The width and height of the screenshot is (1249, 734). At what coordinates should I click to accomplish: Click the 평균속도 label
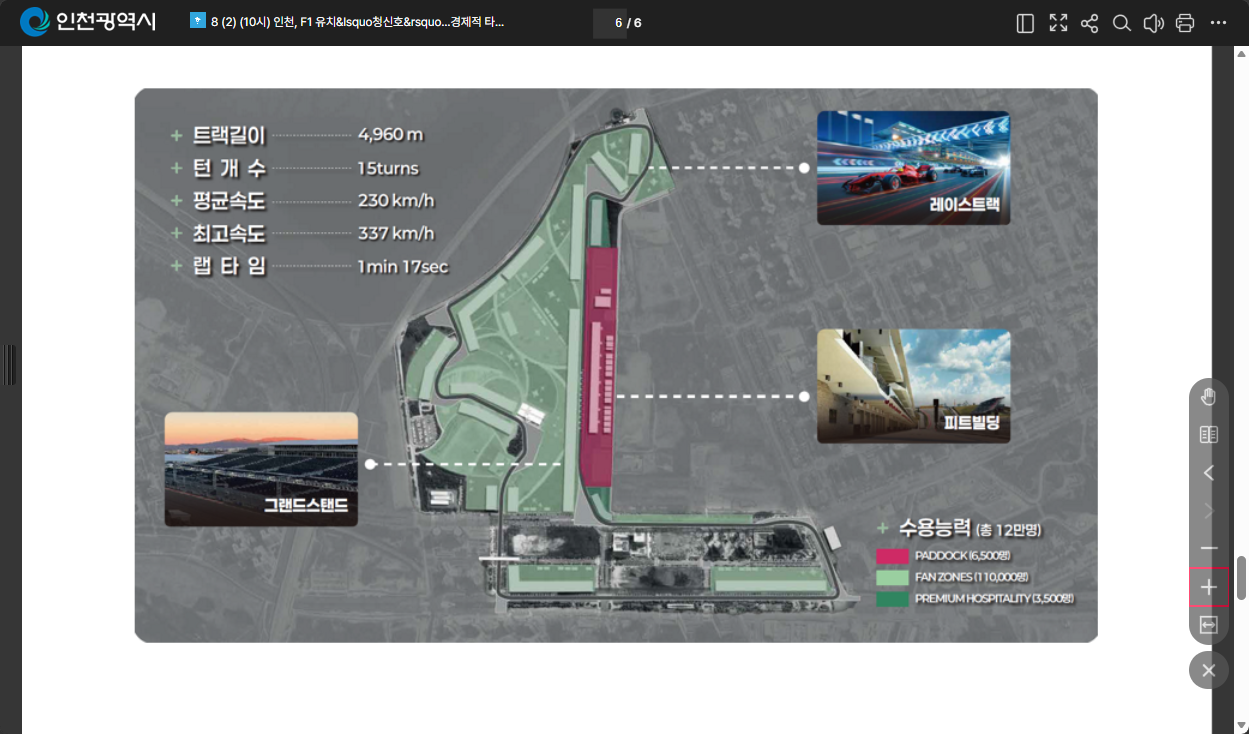(x=229, y=201)
